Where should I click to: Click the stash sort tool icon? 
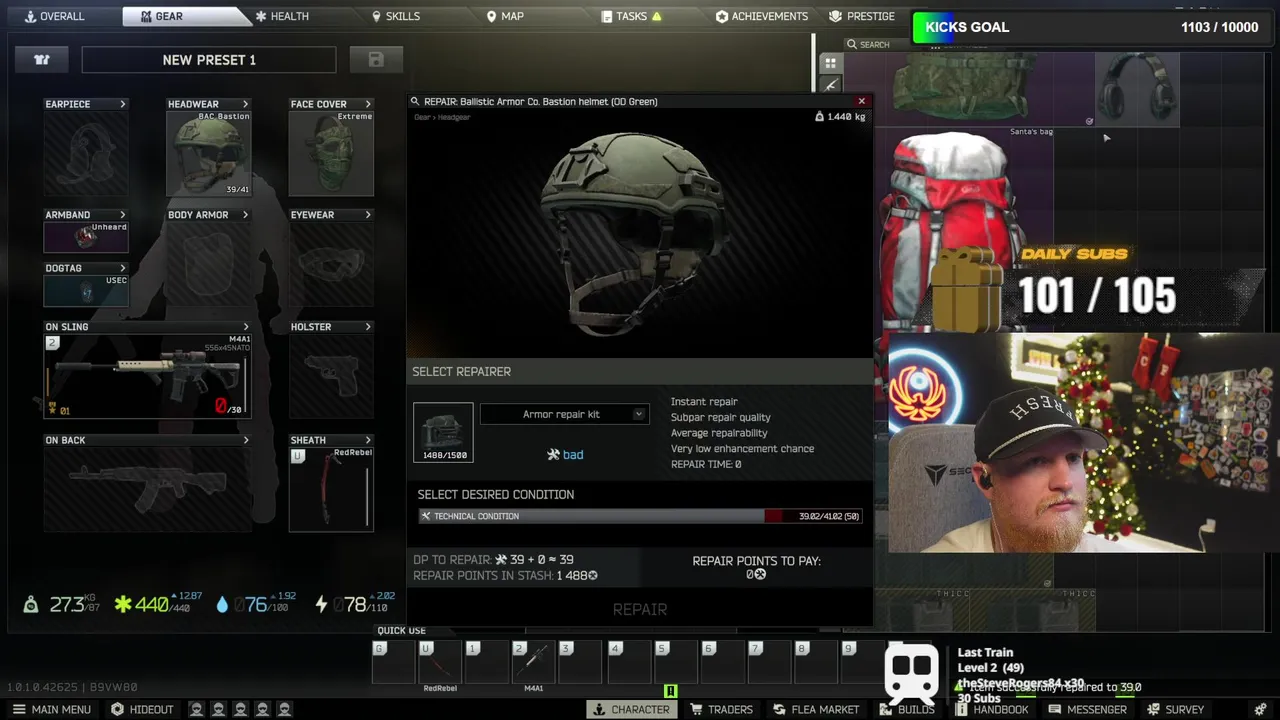(830, 86)
